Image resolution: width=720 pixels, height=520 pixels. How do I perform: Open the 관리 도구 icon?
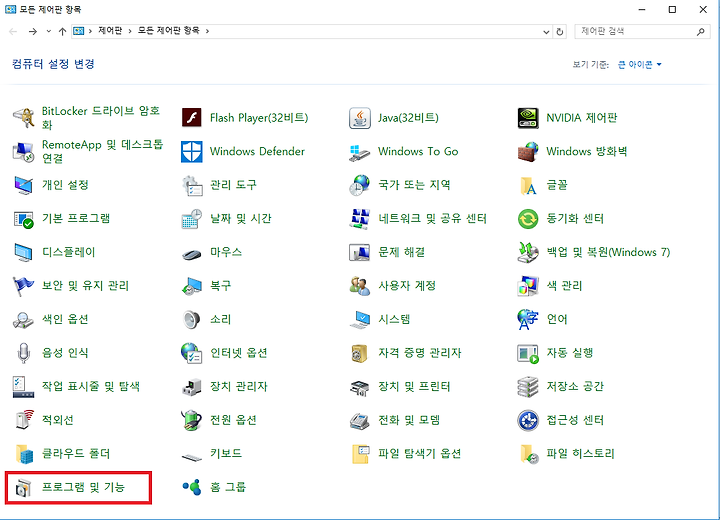(x=191, y=185)
